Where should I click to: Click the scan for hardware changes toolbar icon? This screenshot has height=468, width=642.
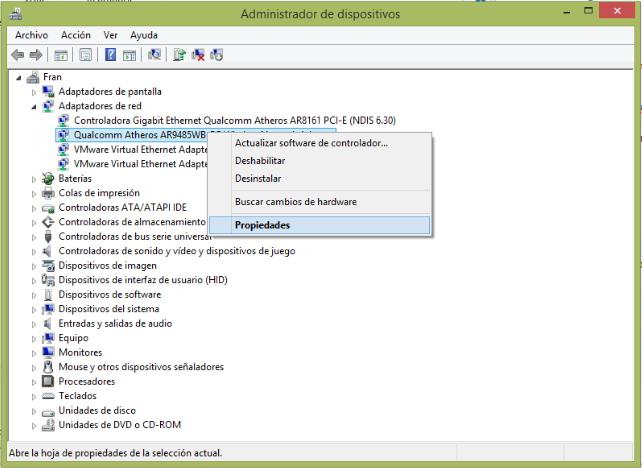point(154,54)
